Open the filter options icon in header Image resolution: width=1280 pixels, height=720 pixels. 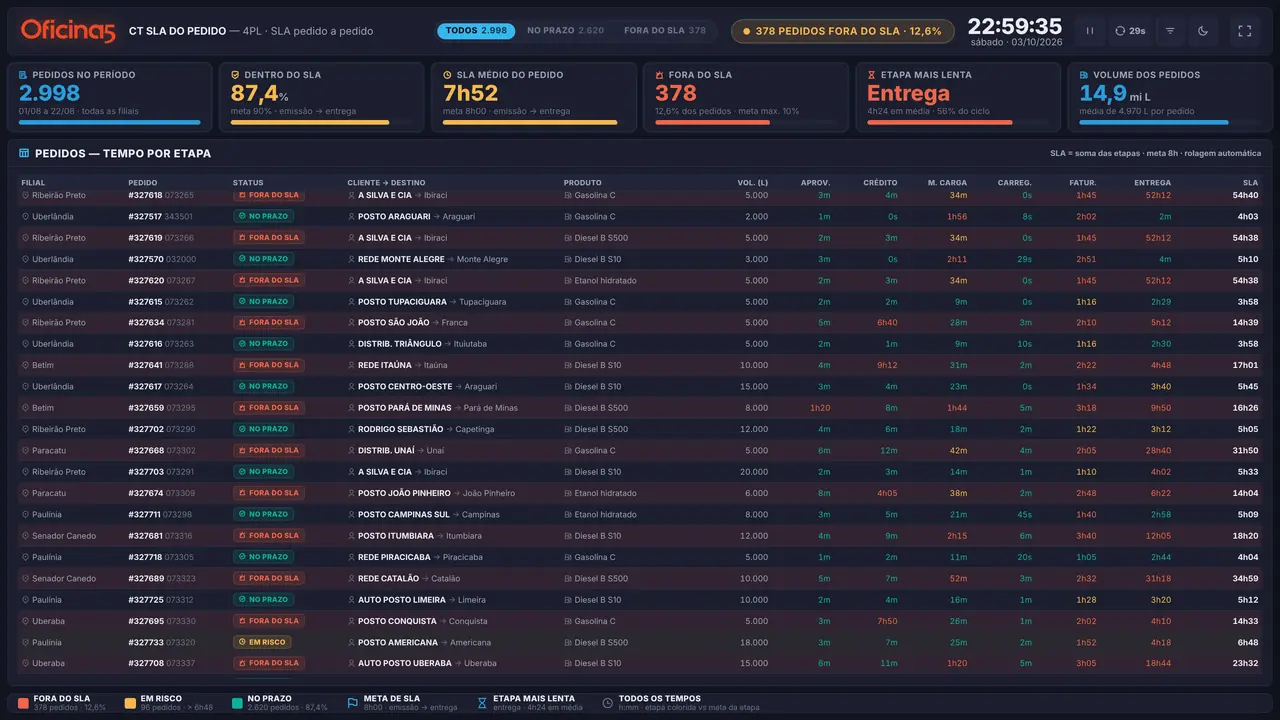click(1170, 31)
